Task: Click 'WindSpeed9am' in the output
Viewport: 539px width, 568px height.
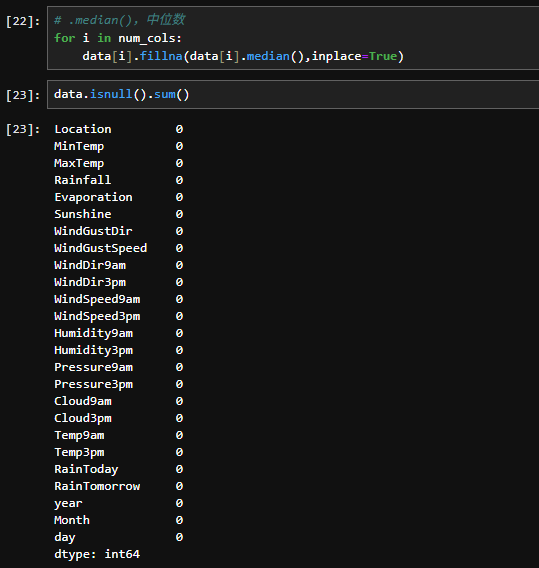Action: pyautogui.click(x=97, y=300)
